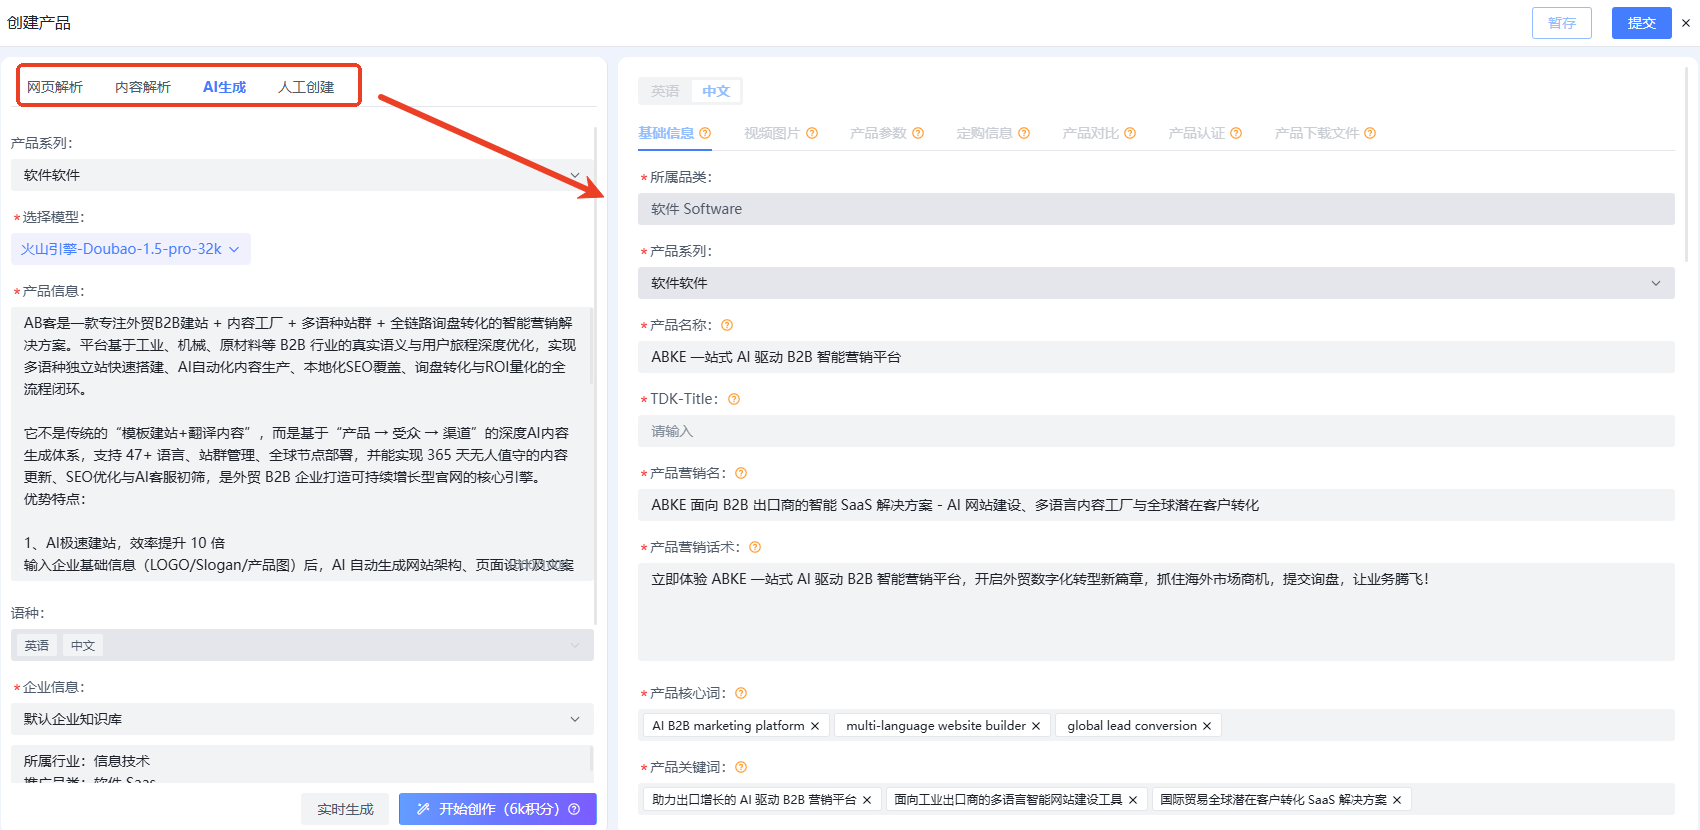Click the 开始创作 button
Screen dimensions: 1700x830
[497, 809]
